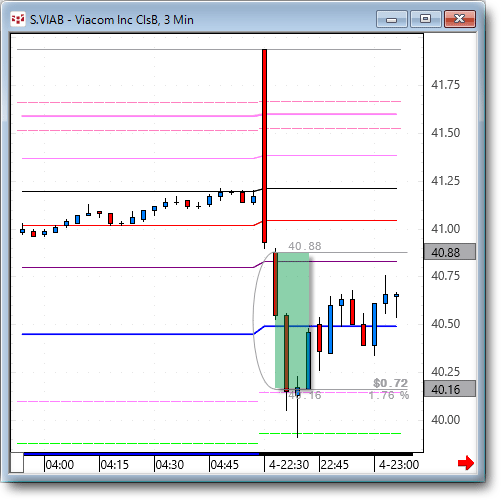Minimize the S.VIAB chart window

(x=392, y=19)
